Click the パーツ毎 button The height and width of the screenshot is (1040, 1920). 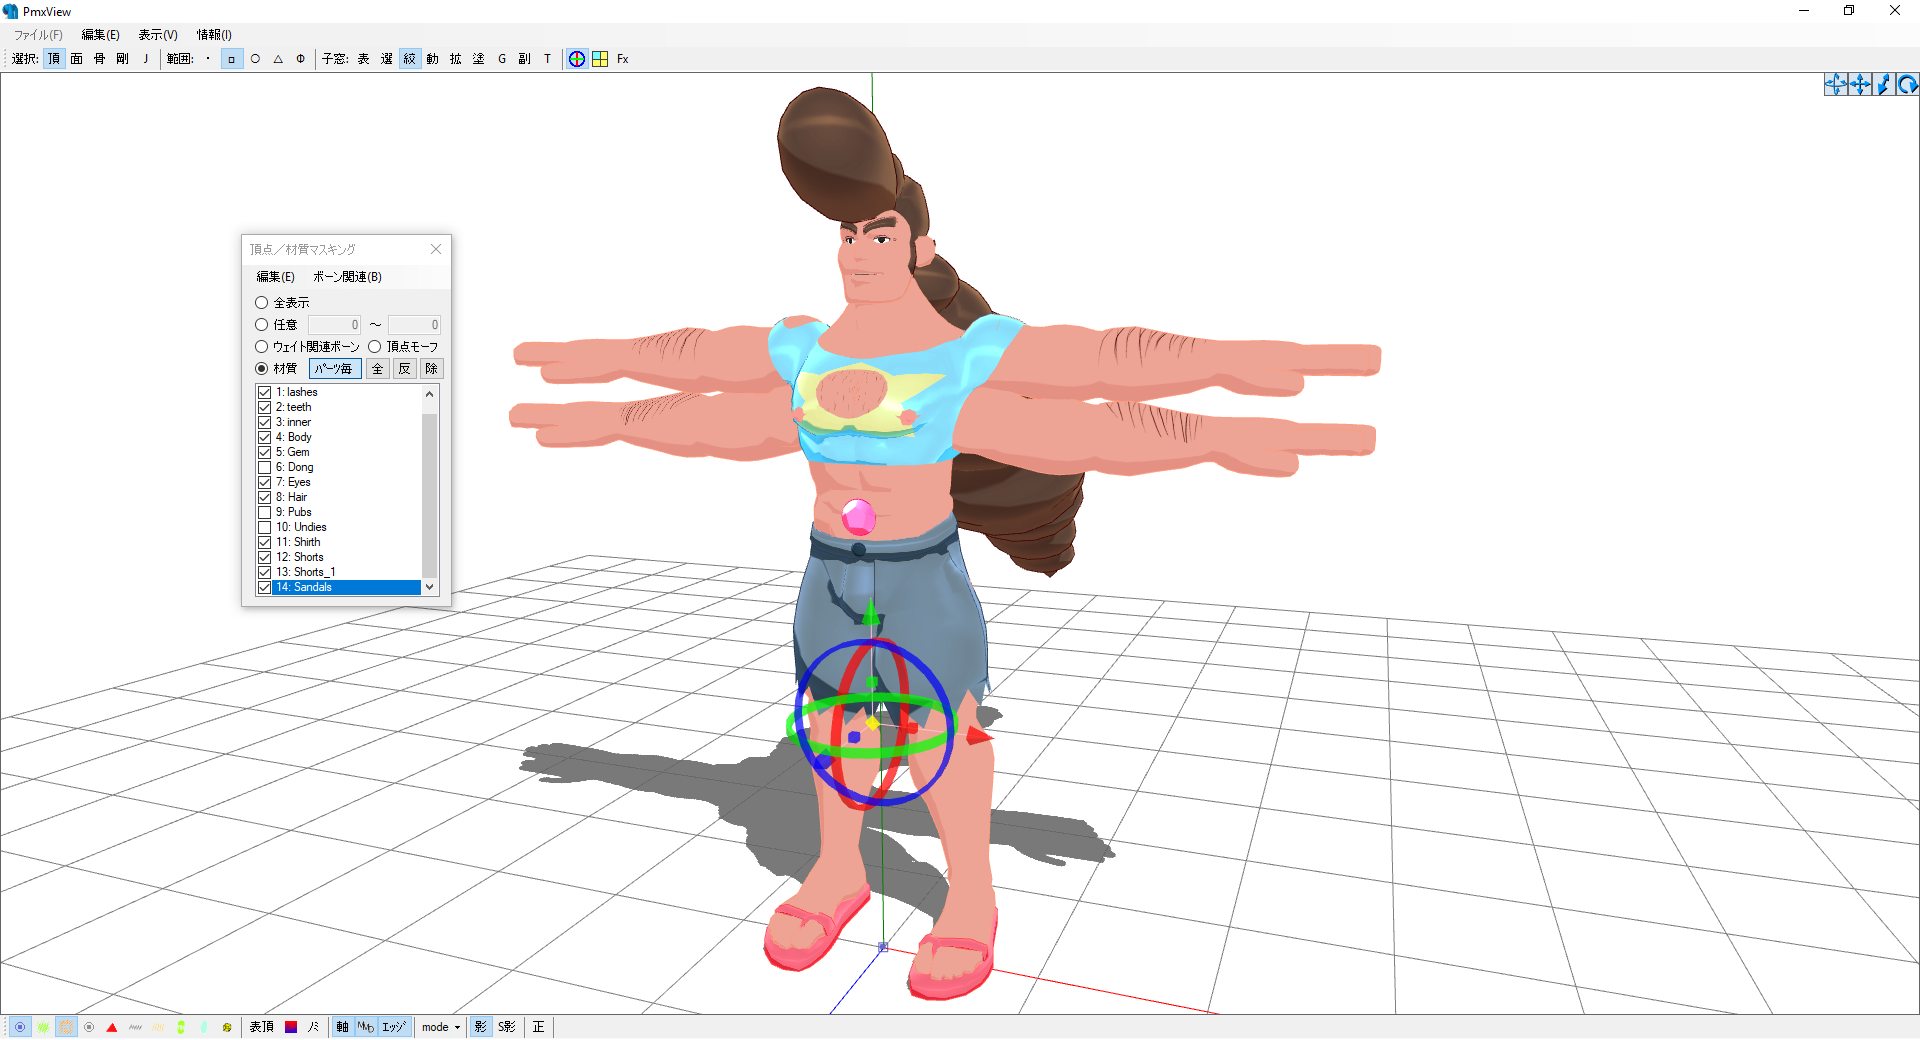(335, 369)
